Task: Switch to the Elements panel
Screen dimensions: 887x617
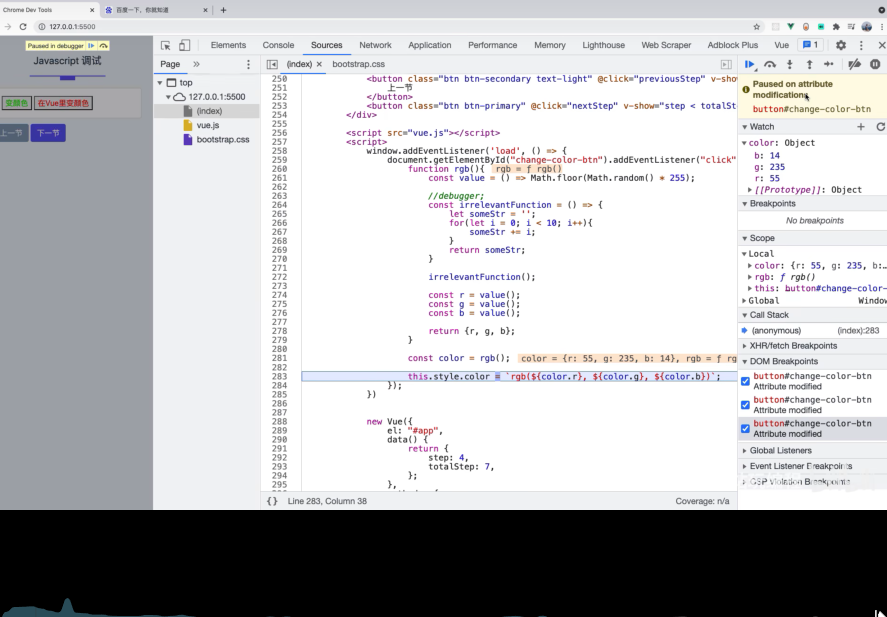Action: tap(228, 45)
